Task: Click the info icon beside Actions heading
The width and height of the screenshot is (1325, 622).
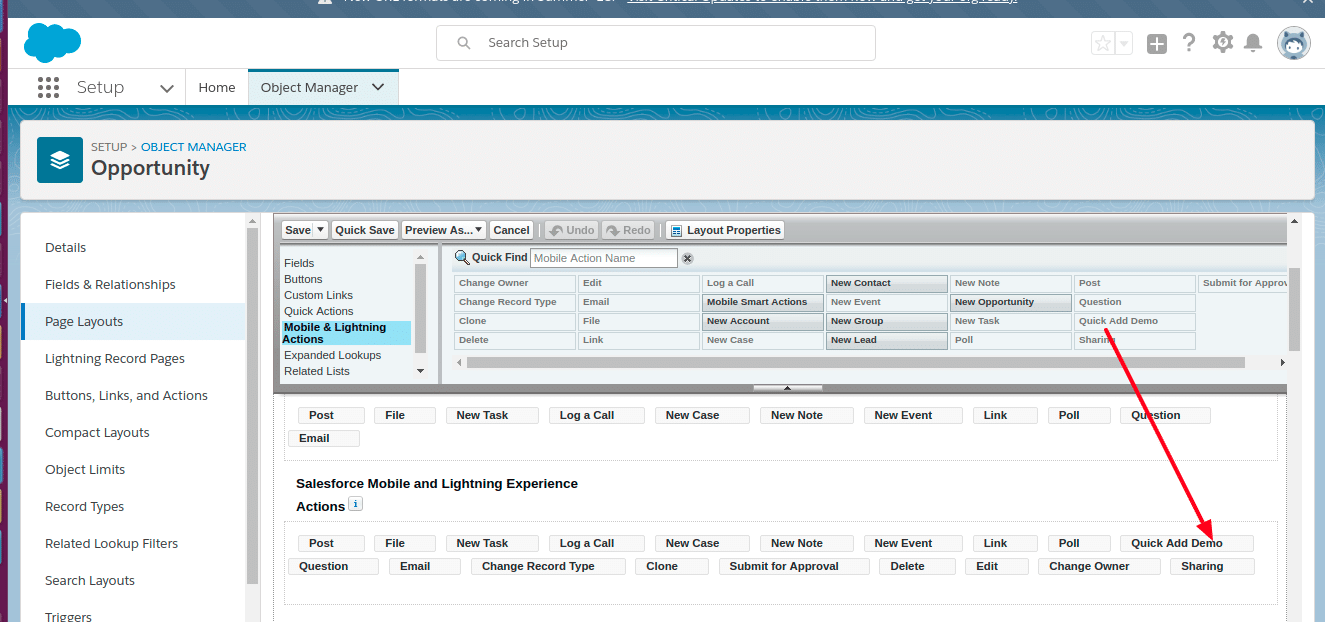Action: (355, 505)
